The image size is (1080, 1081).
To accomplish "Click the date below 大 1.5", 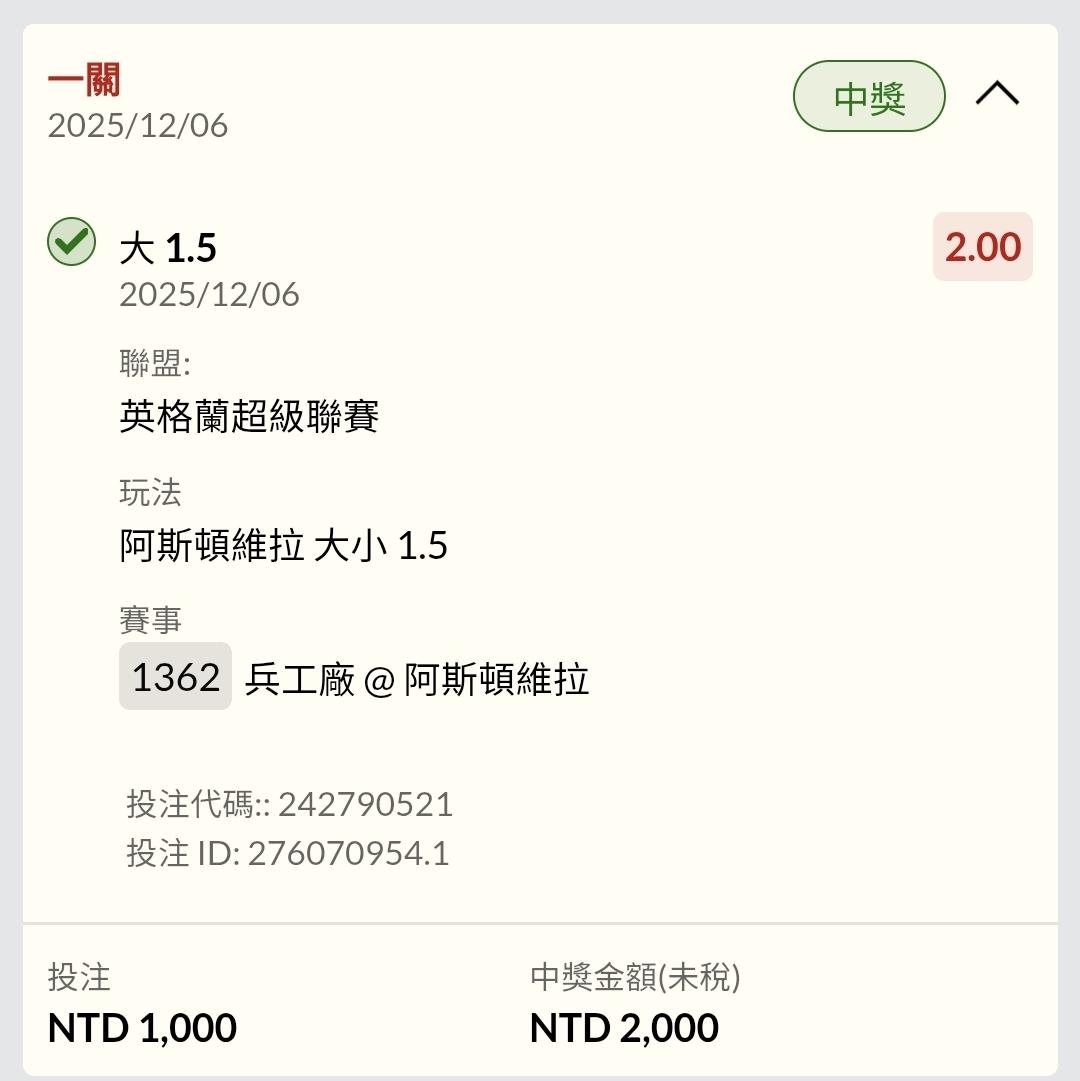I will (x=209, y=294).
